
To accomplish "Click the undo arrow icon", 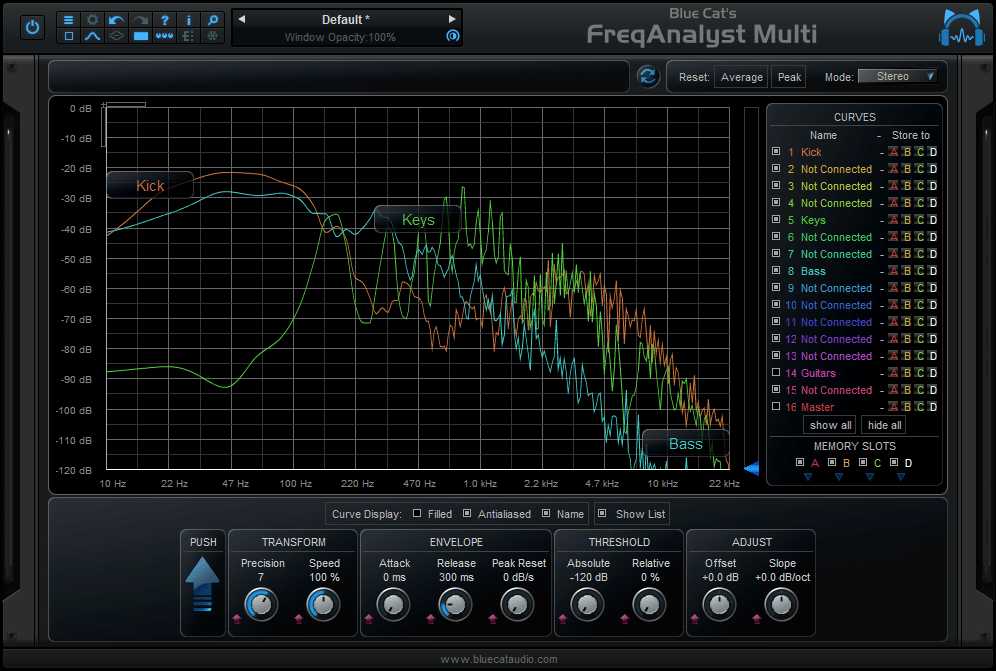I will point(116,20).
